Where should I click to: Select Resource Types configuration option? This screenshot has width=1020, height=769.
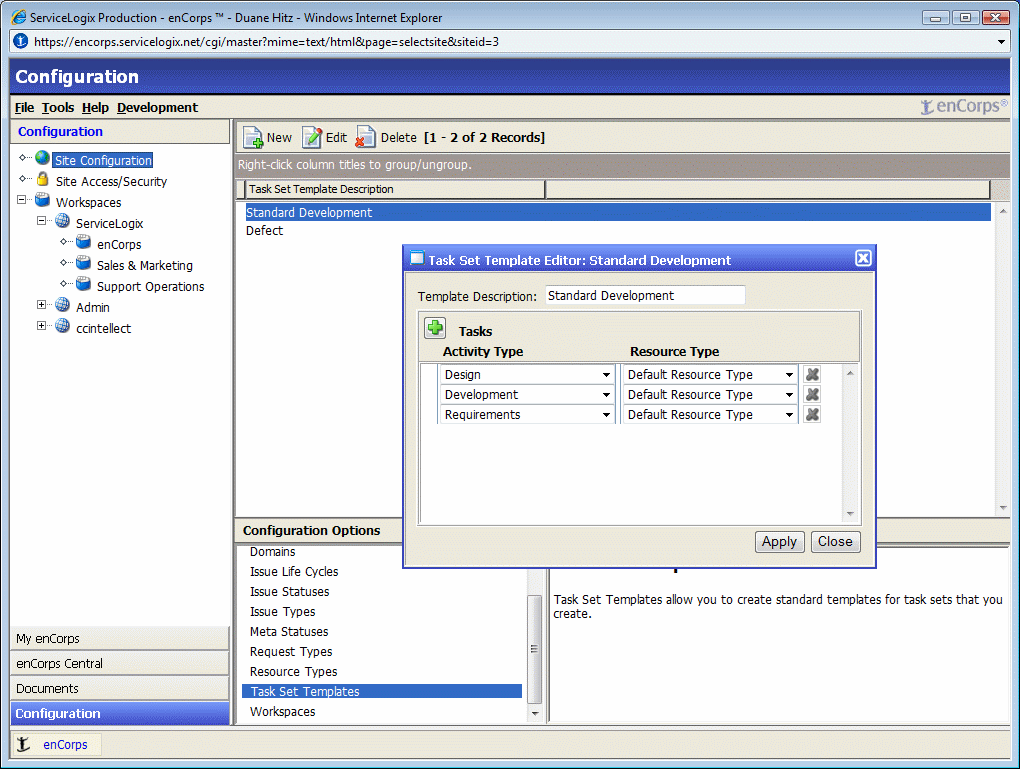tap(293, 671)
